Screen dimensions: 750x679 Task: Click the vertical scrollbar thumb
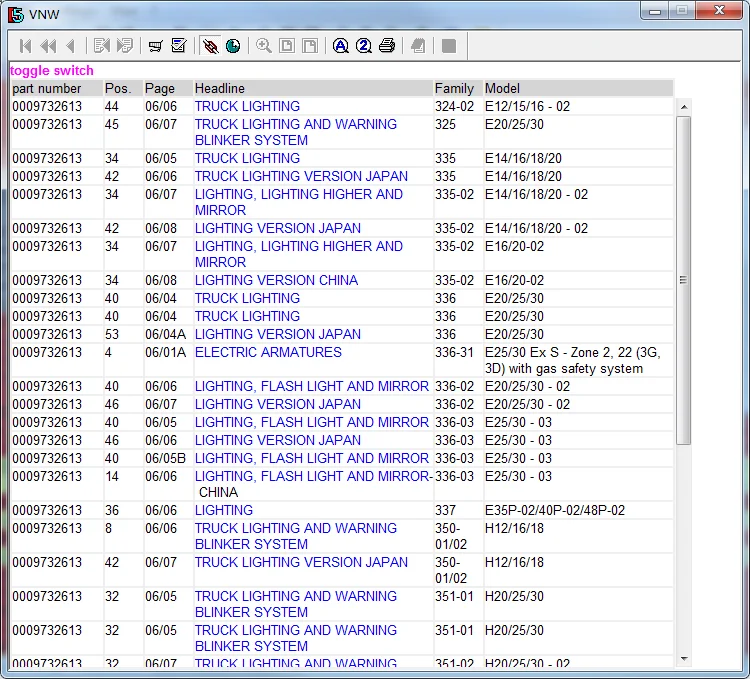point(684,280)
